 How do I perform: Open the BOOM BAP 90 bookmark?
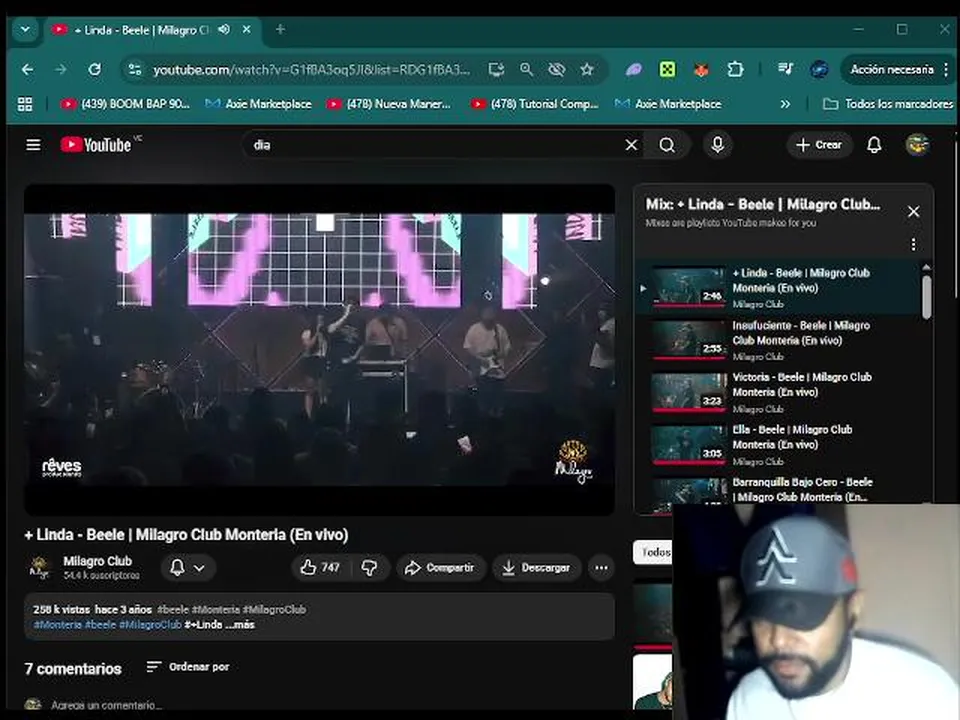(126, 104)
